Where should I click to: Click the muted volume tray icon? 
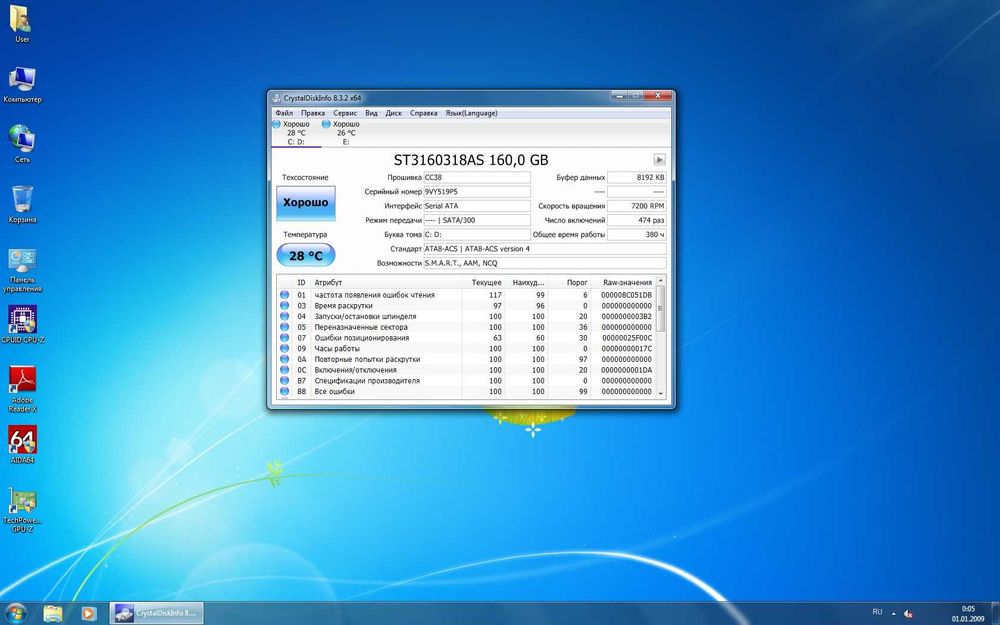[x=908, y=614]
